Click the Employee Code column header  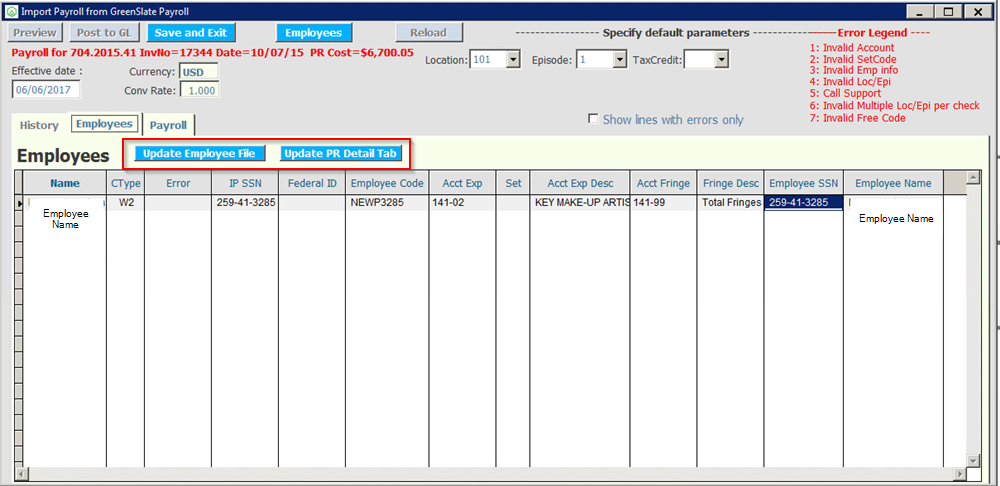pos(387,183)
